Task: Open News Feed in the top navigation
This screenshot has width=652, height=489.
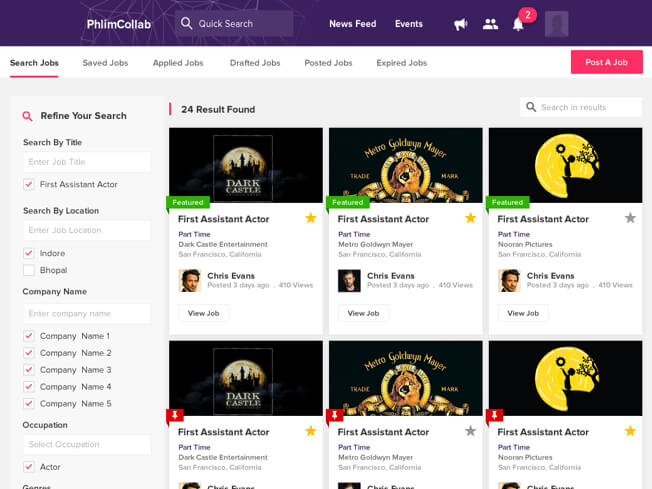Action: 353,24
